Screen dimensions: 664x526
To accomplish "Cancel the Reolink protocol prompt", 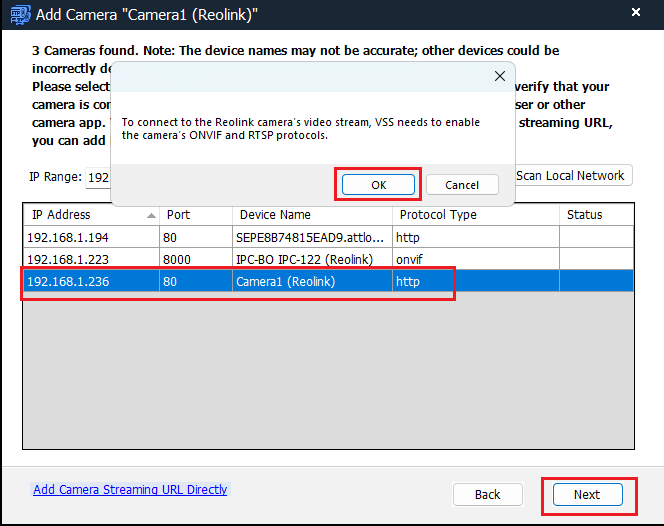I will 462,185.
